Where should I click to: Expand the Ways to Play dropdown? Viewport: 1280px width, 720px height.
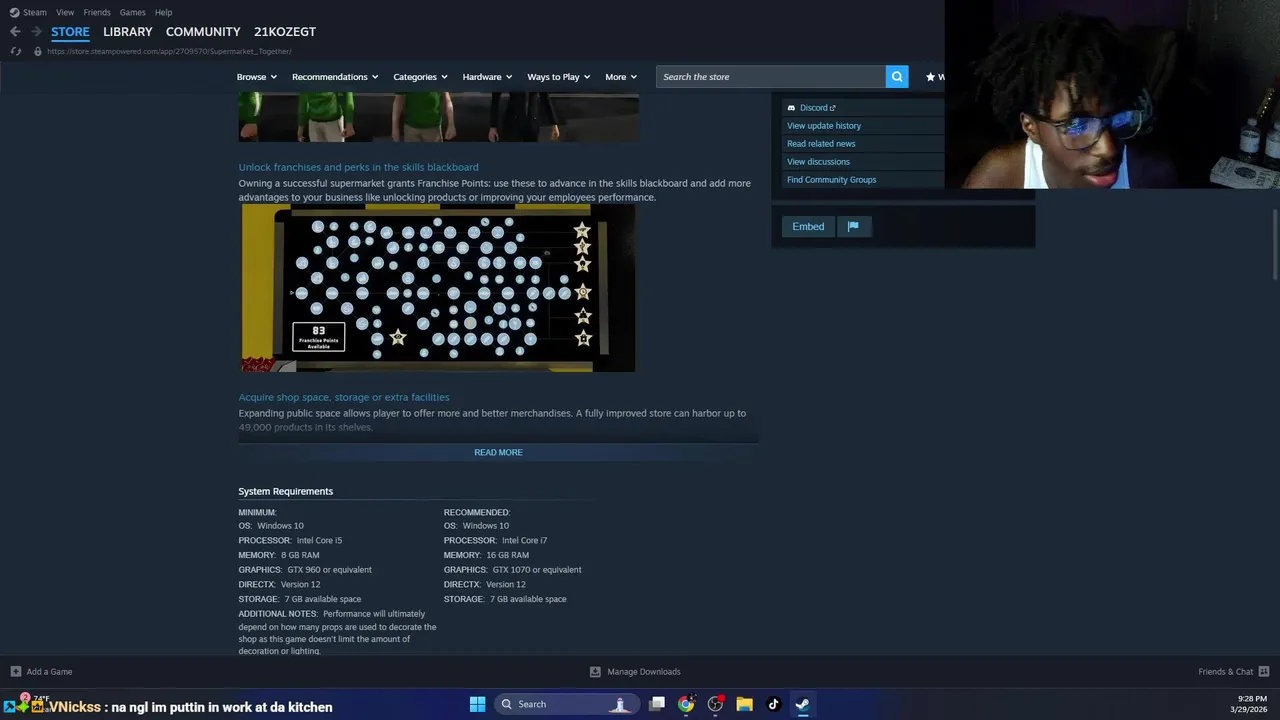click(558, 77)
